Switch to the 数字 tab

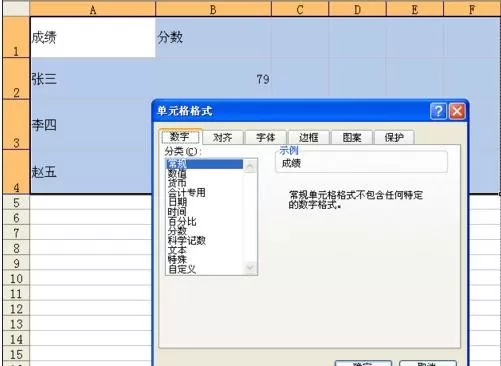pyautogui.click(x=180, y=137)
